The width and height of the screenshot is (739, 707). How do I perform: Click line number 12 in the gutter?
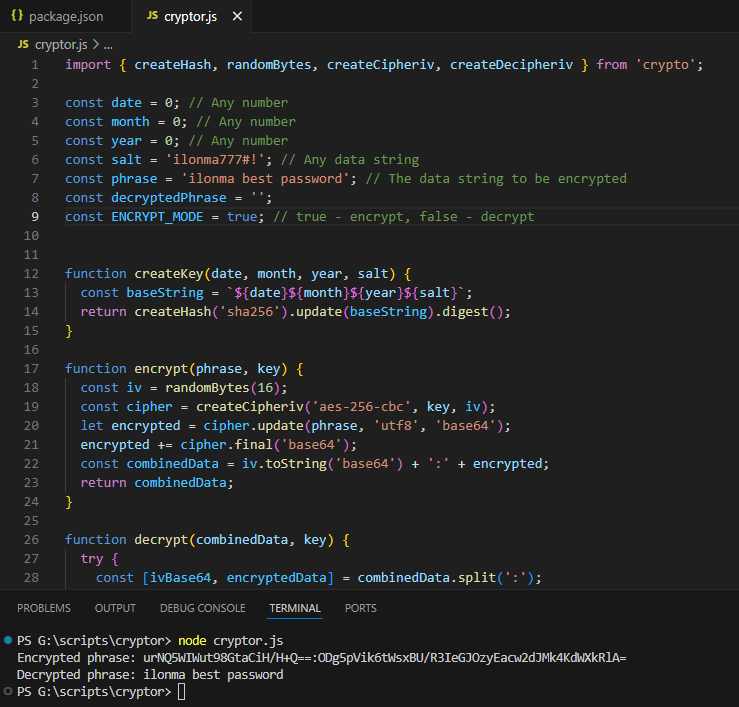[31, 274]
